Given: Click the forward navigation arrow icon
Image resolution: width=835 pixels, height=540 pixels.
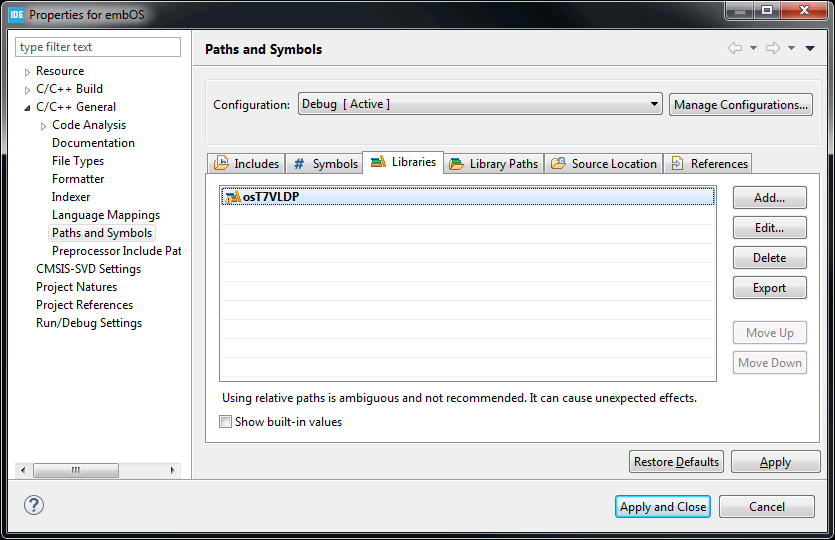Looking at the screenshot, I should 773,49.
